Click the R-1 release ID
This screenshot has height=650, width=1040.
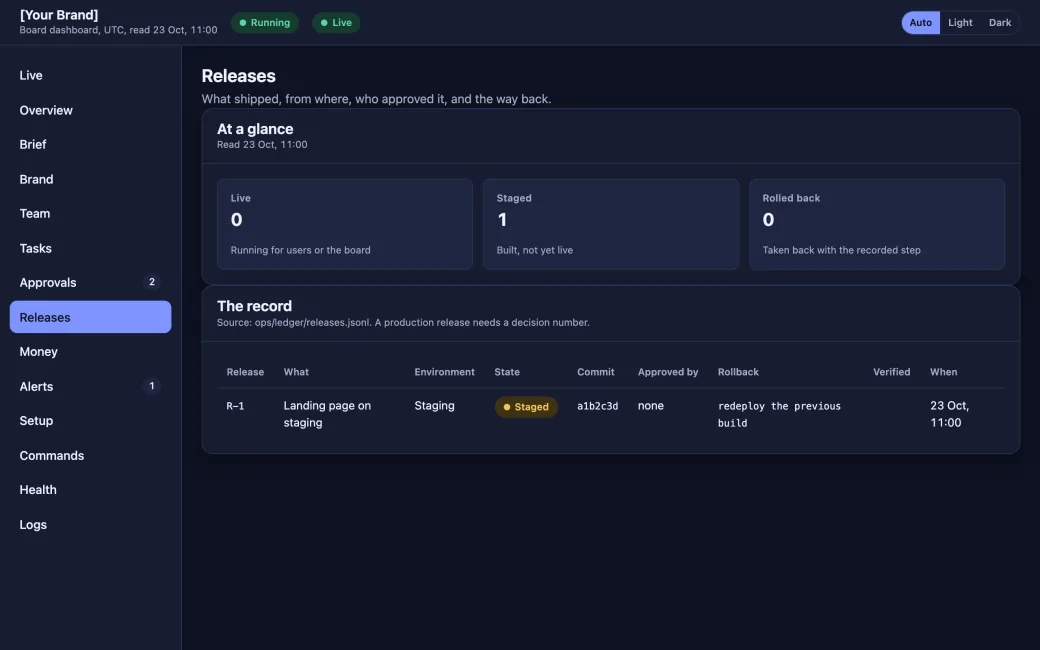235,406
